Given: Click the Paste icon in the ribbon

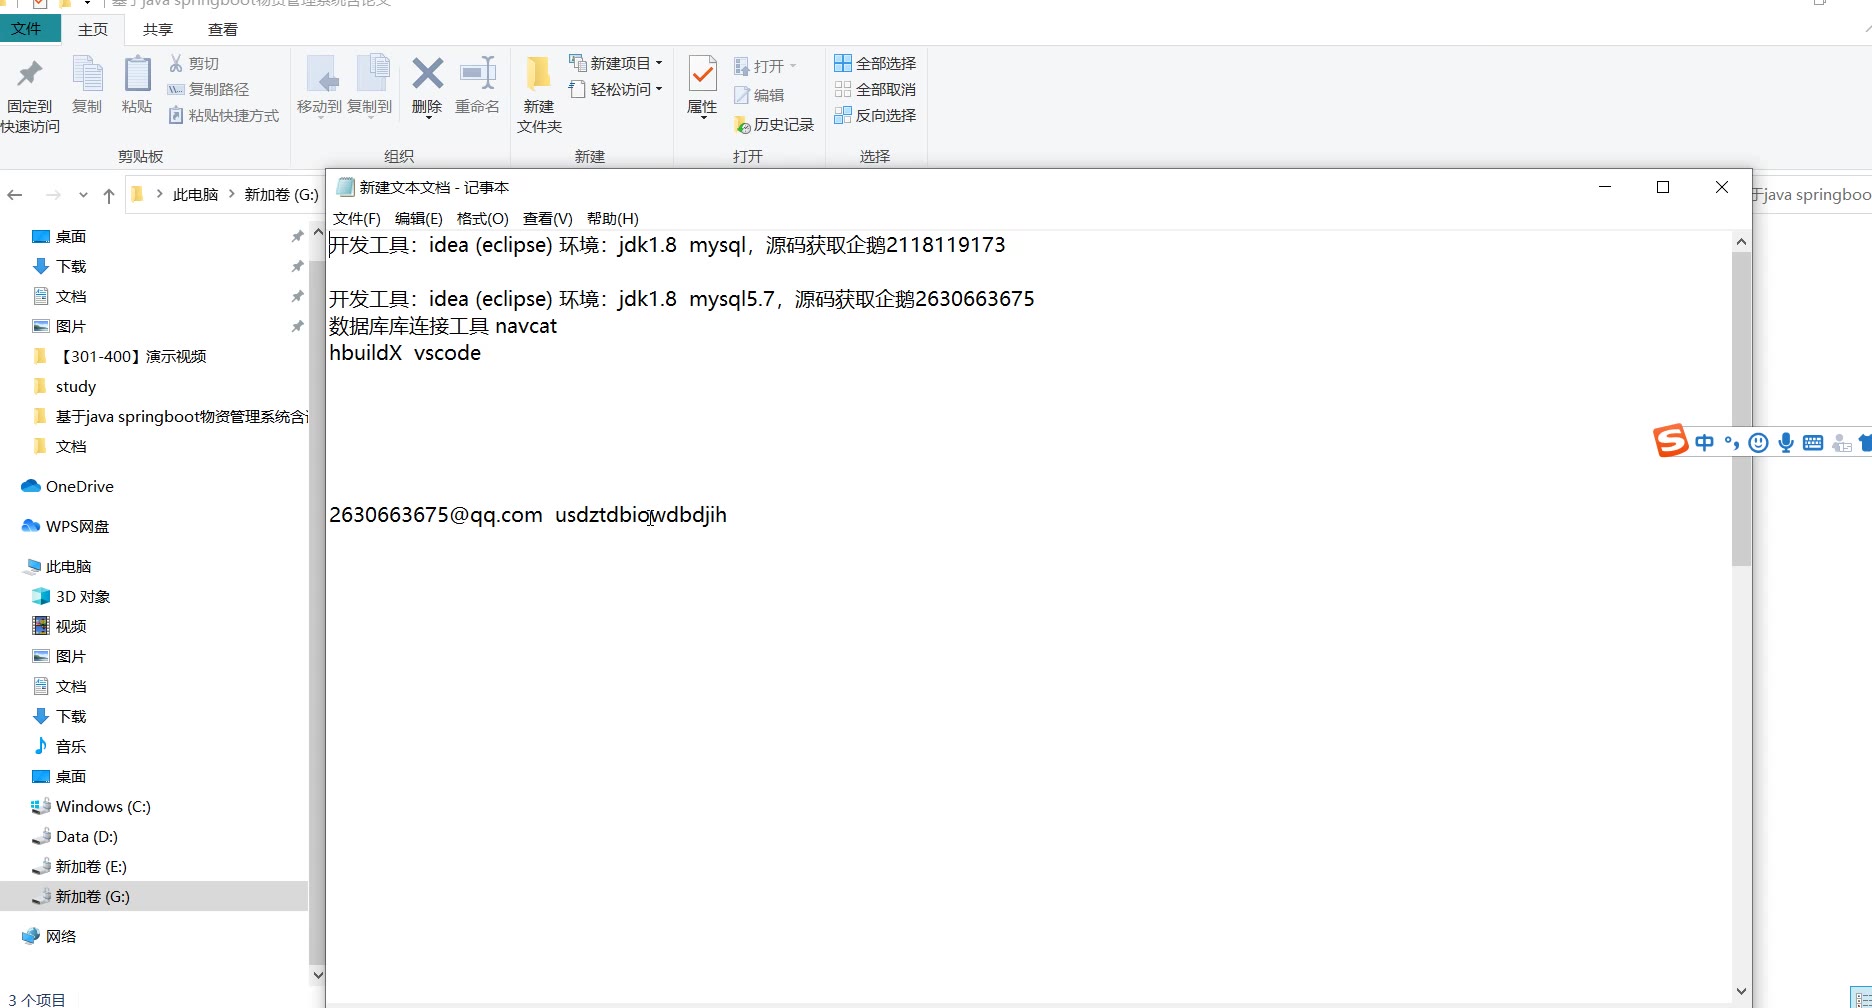Looking at the screenshot, I should [x=137, y=74].
